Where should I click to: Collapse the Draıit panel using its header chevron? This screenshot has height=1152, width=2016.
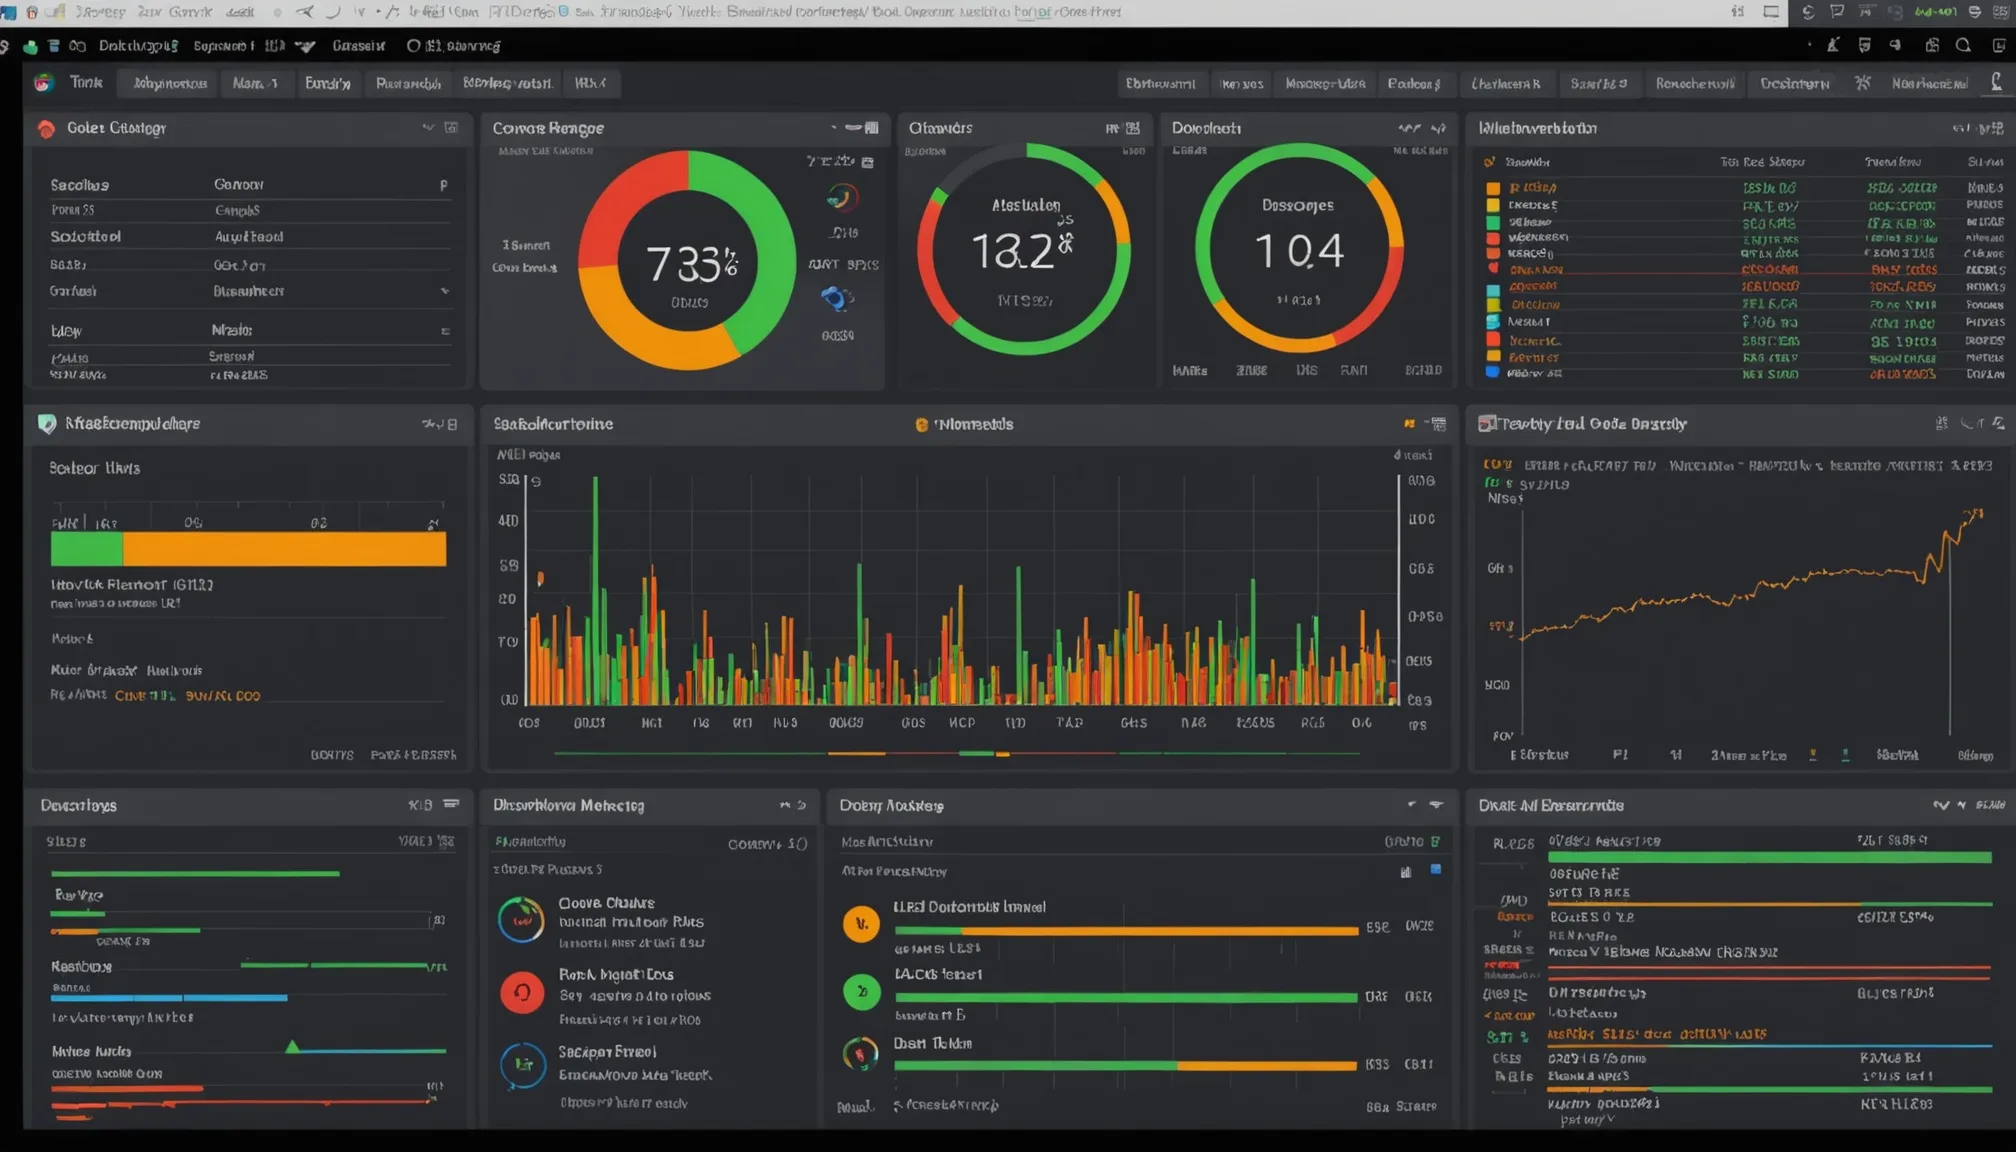tap(1940, 805)
